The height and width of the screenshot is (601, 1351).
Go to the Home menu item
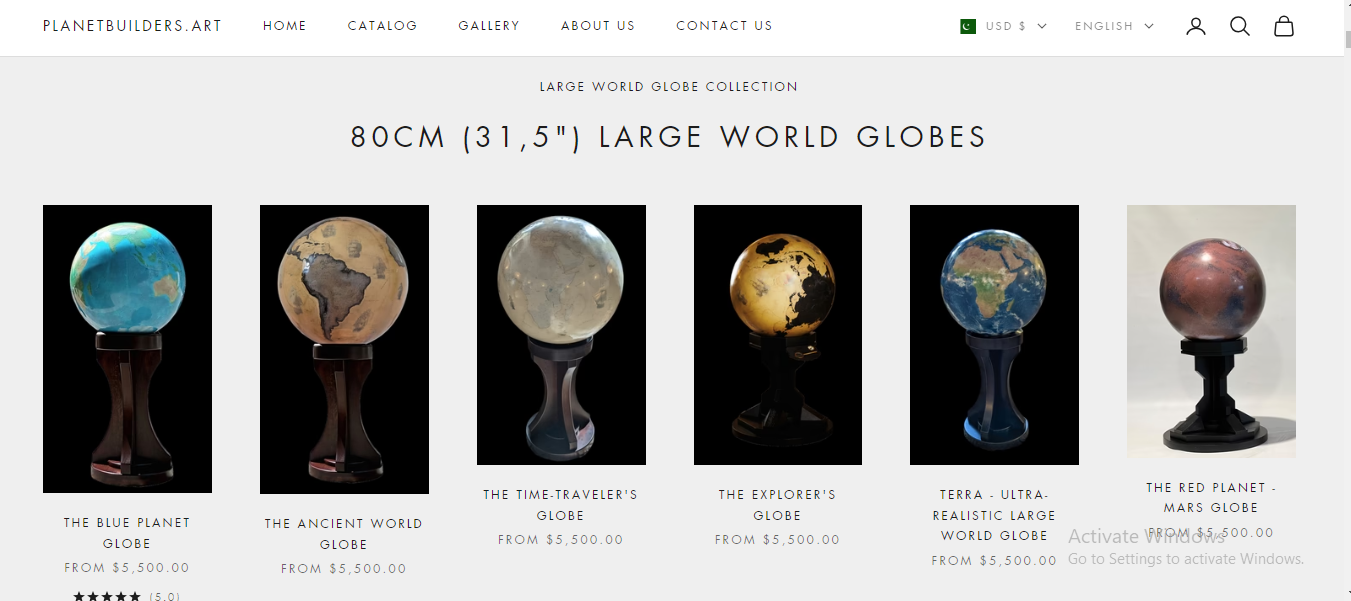[x=285, y=26]
